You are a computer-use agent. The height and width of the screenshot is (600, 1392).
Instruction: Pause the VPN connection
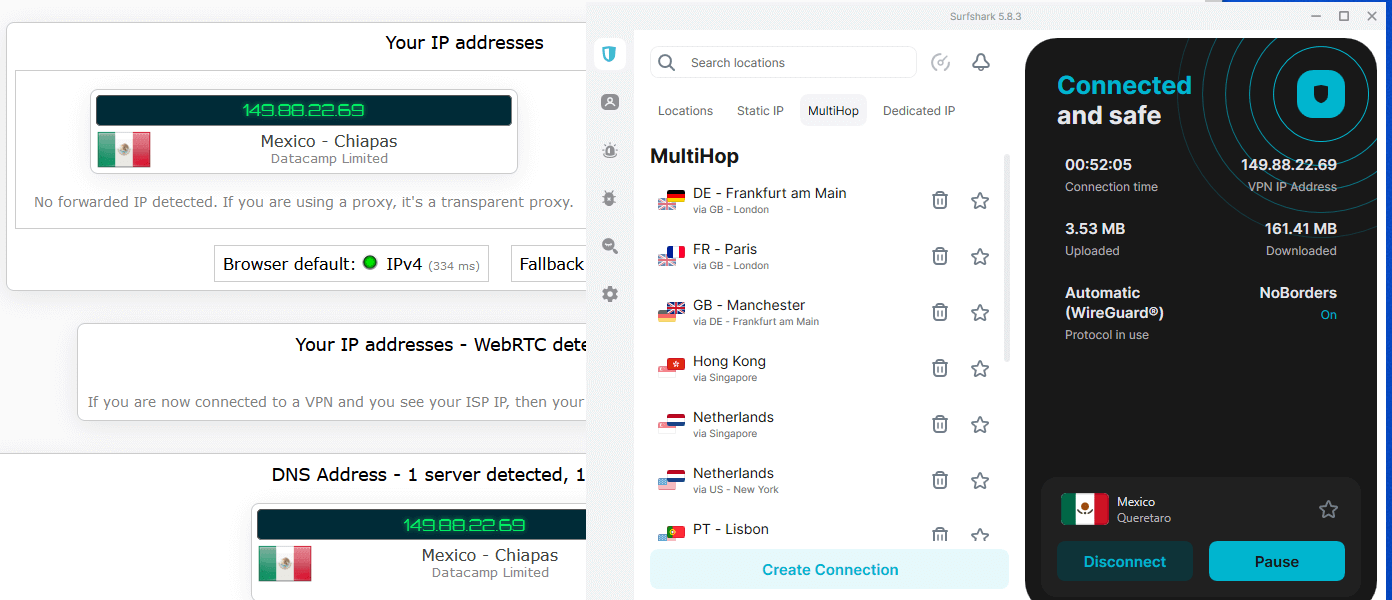coord(1277,561)
